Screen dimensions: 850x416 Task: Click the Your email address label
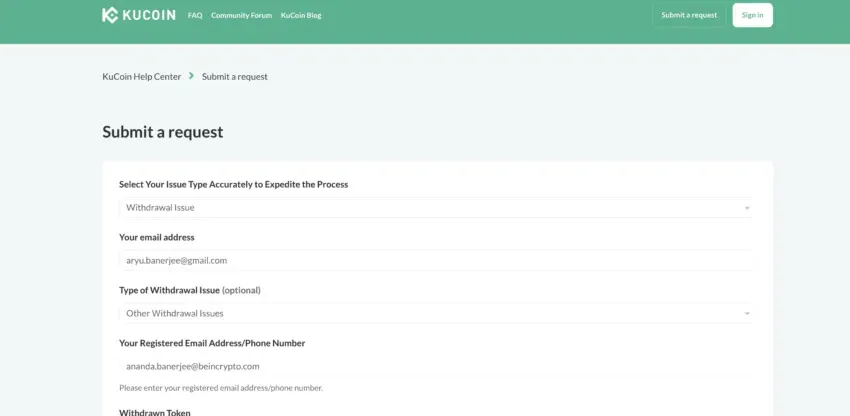point(157,237)
